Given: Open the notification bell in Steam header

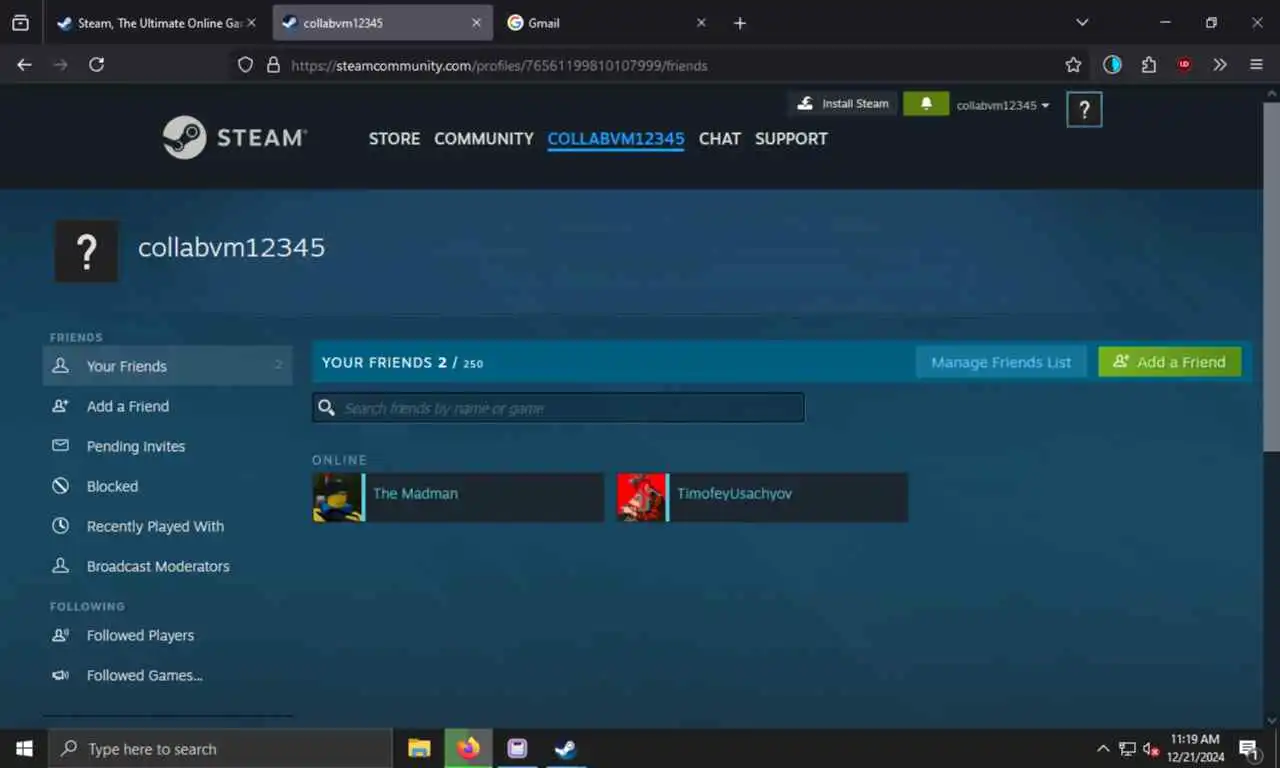Looking at the screenshot, I should point(926,103).
